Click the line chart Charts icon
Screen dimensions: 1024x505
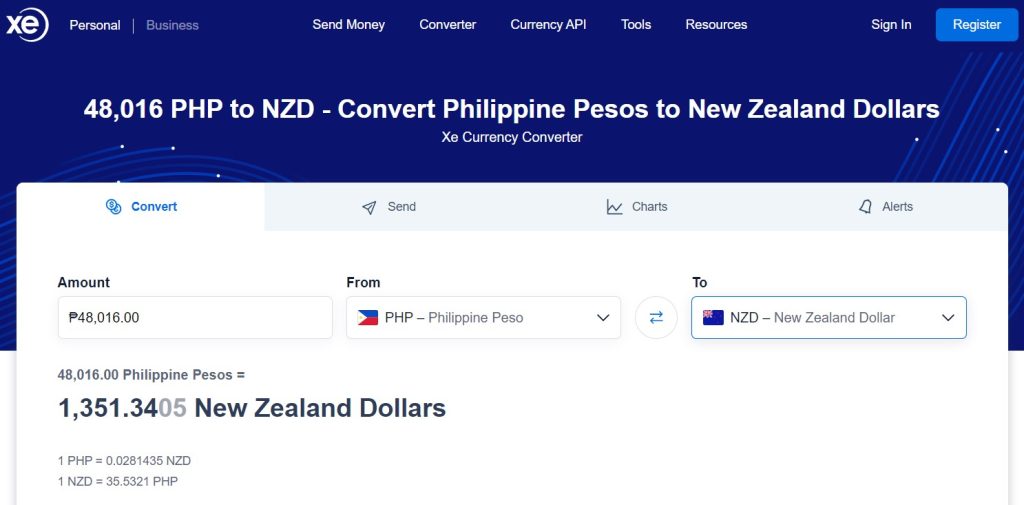click(615, 207)
